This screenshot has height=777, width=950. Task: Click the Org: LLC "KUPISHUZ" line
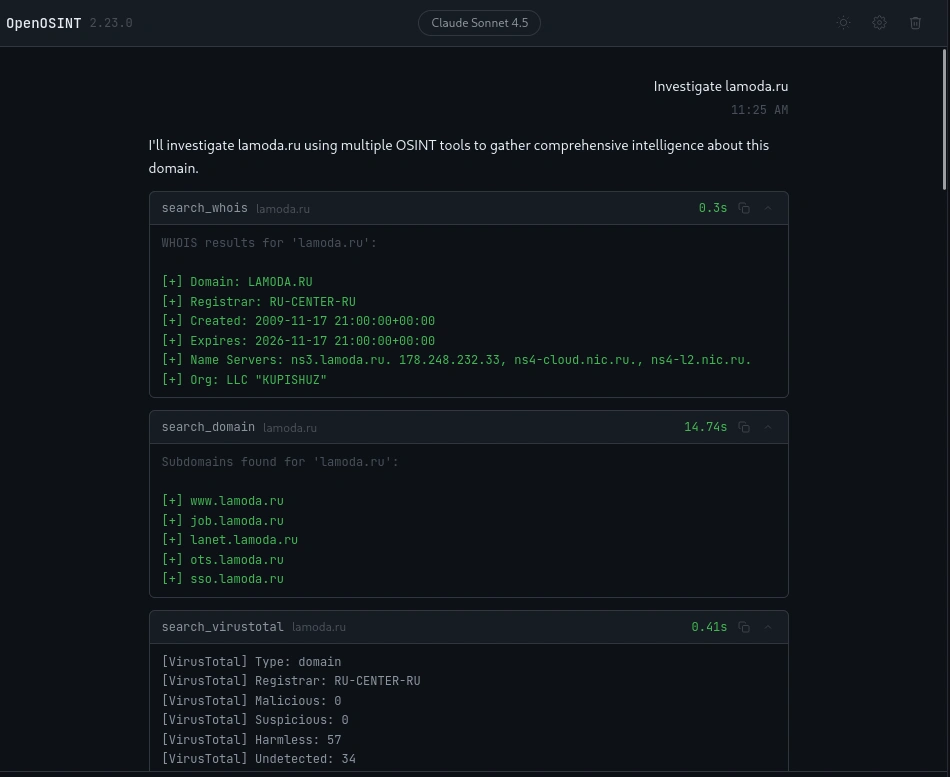tap(244, 379)
